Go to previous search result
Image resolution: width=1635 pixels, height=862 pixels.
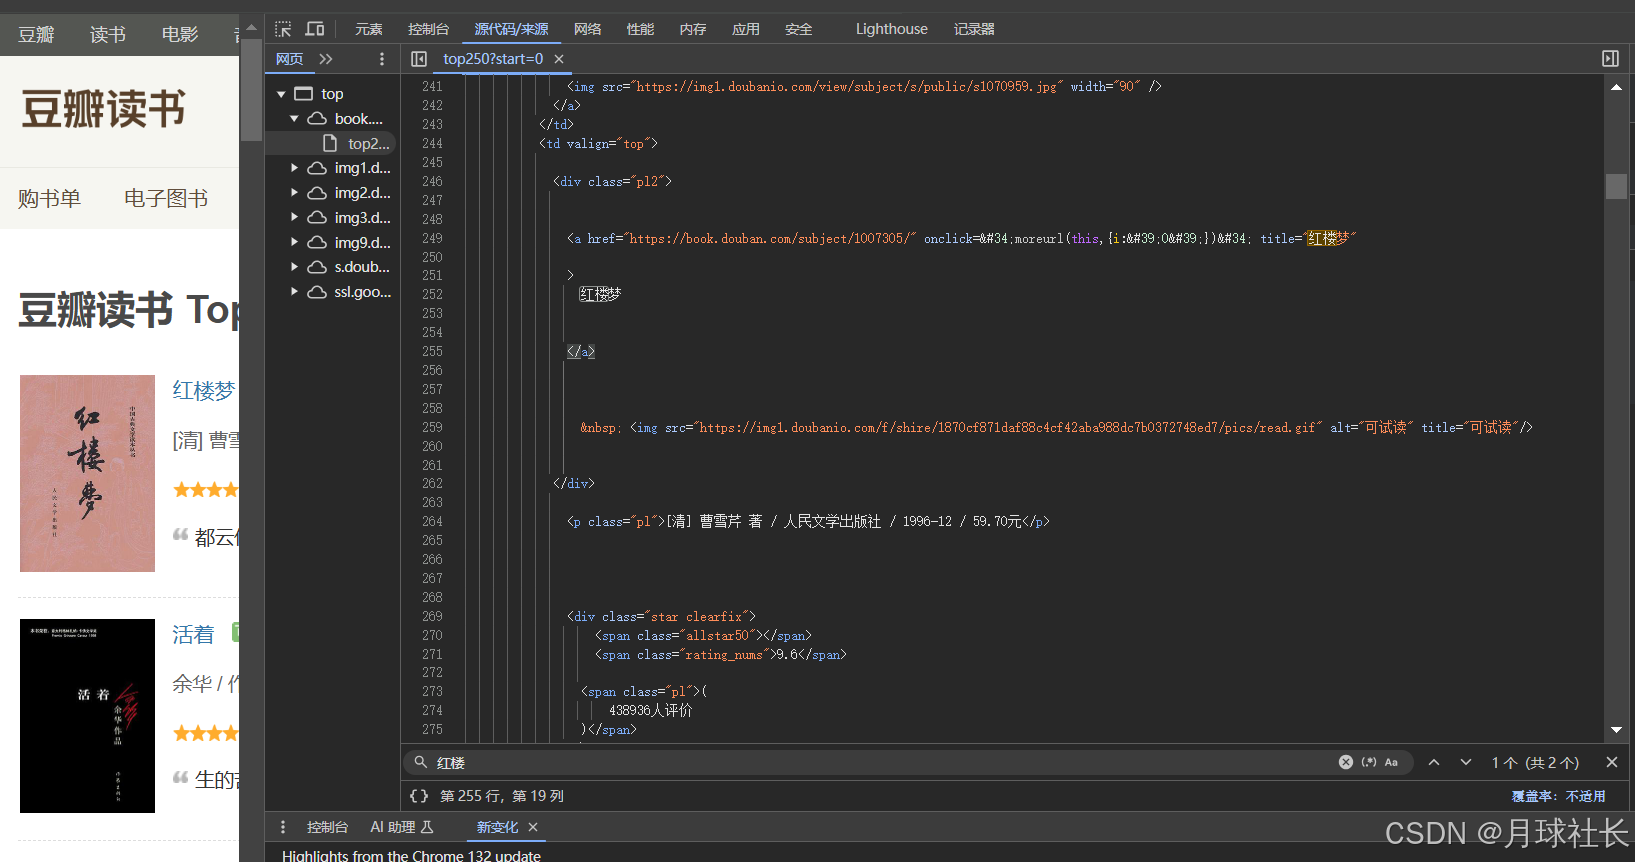[1434, 762]
